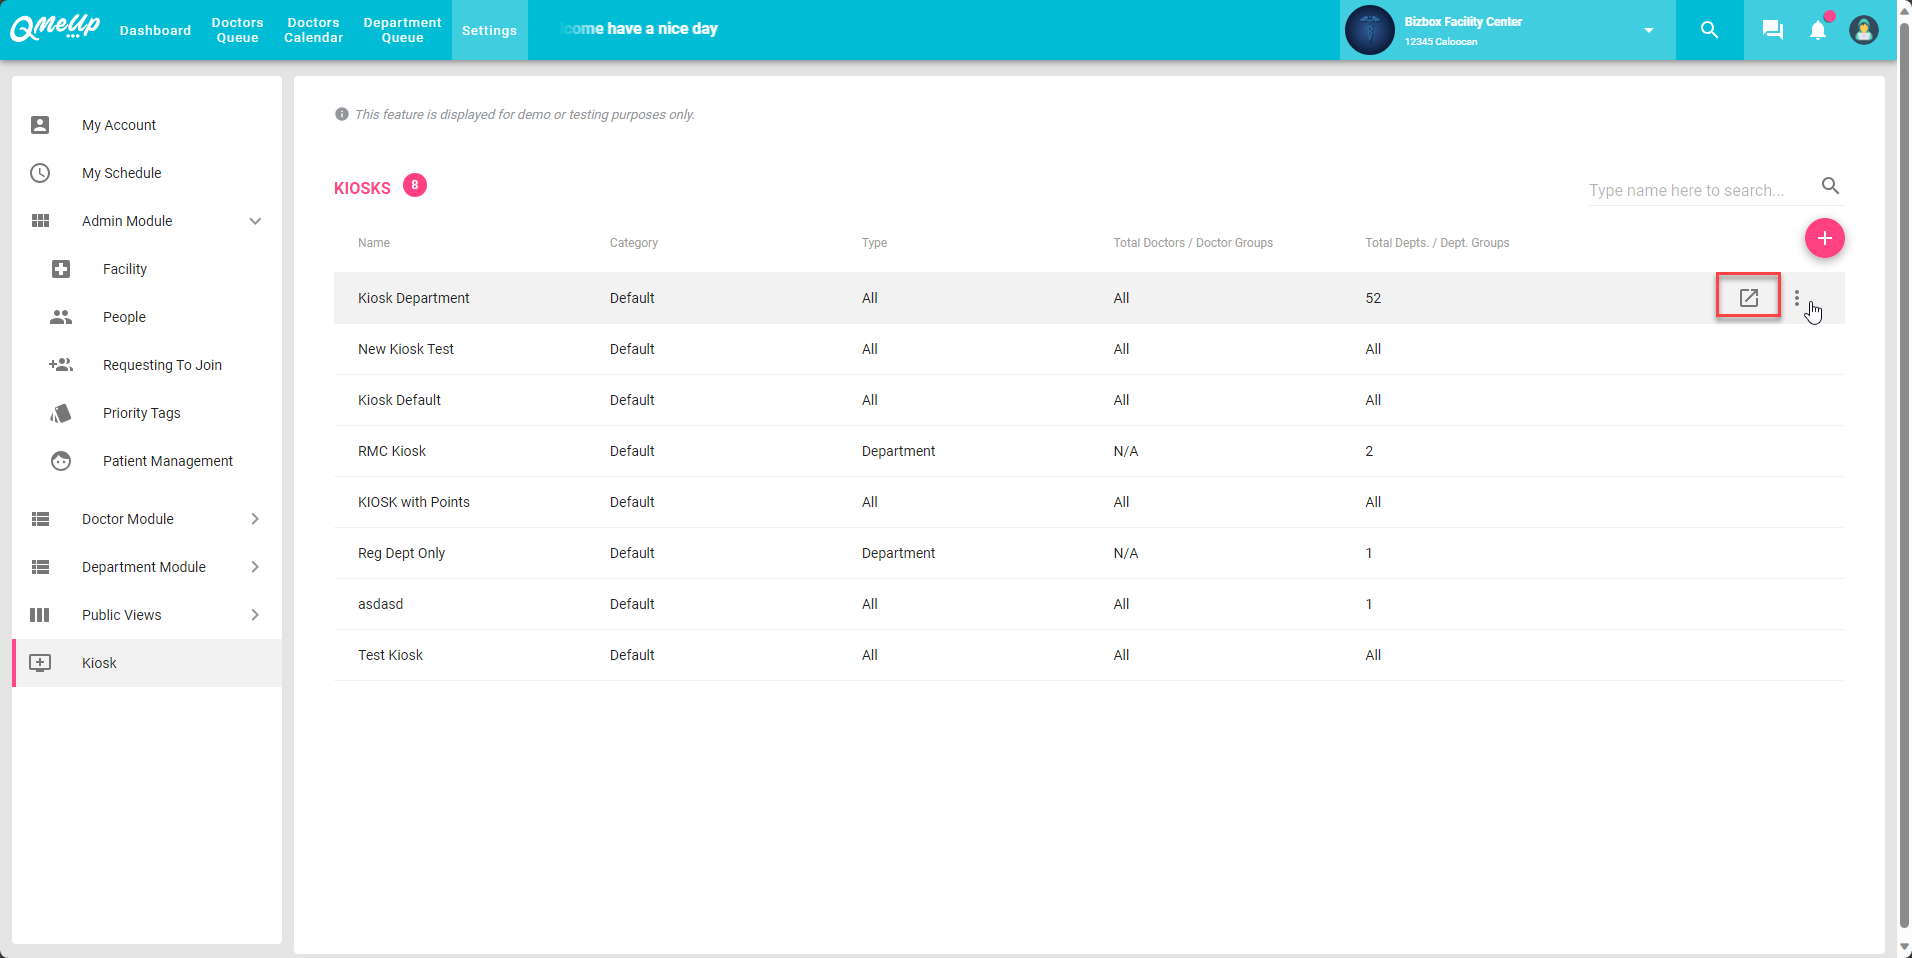Click the pink plus button to add a kiosk
Viewport: 1912px width, 958px height.
tap(1824, 238)
